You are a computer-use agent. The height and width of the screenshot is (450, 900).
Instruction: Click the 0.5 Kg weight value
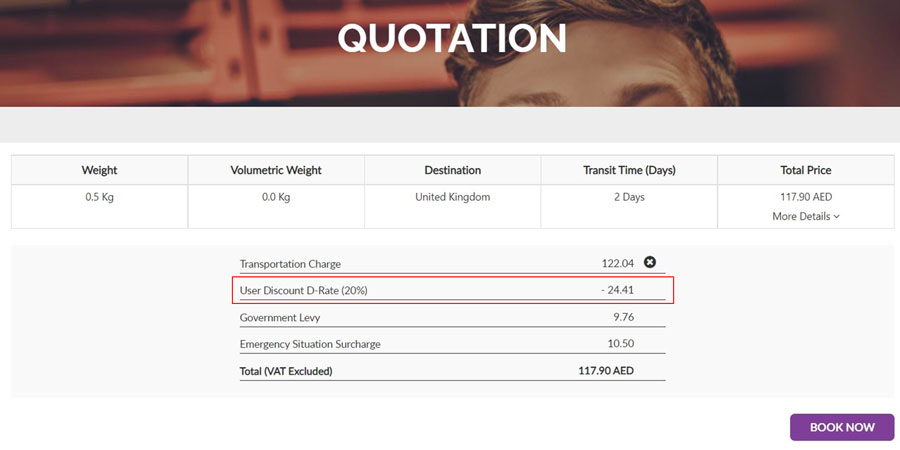(99, 197)
